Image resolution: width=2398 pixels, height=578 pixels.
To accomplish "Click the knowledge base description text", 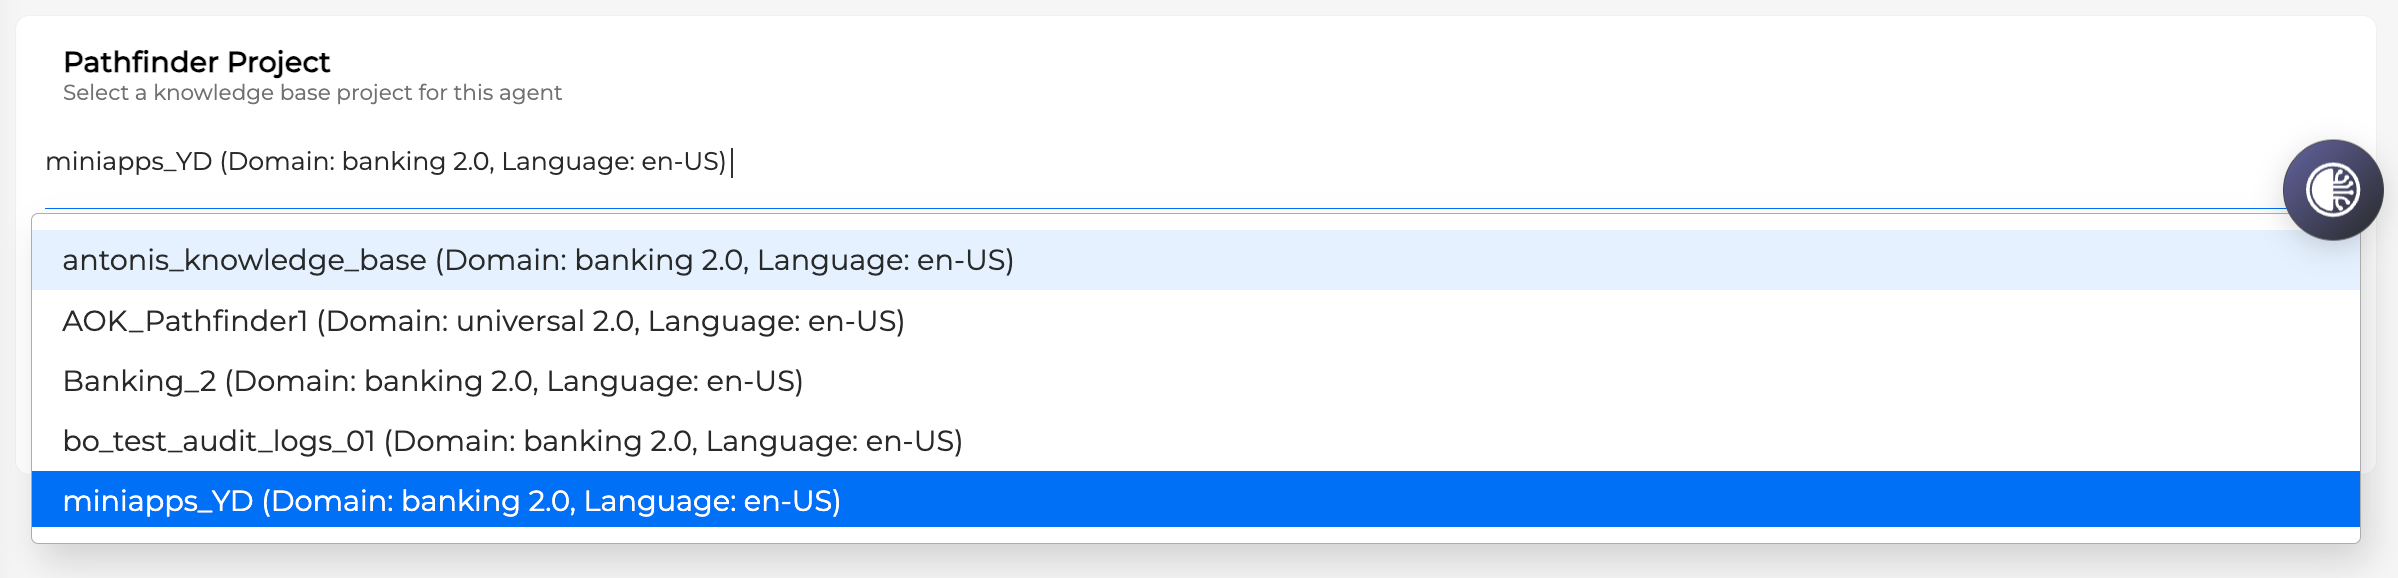I will [313, 92].
